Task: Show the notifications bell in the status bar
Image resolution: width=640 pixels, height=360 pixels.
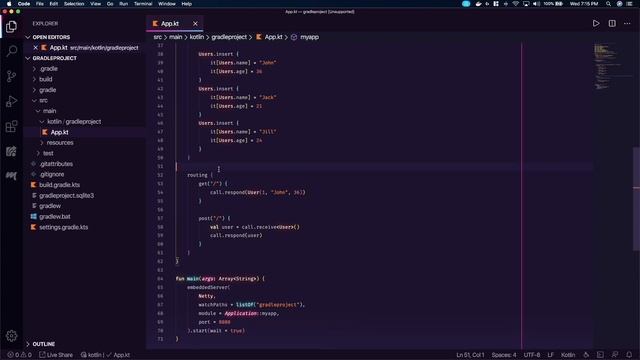Action: coord(629,355)
